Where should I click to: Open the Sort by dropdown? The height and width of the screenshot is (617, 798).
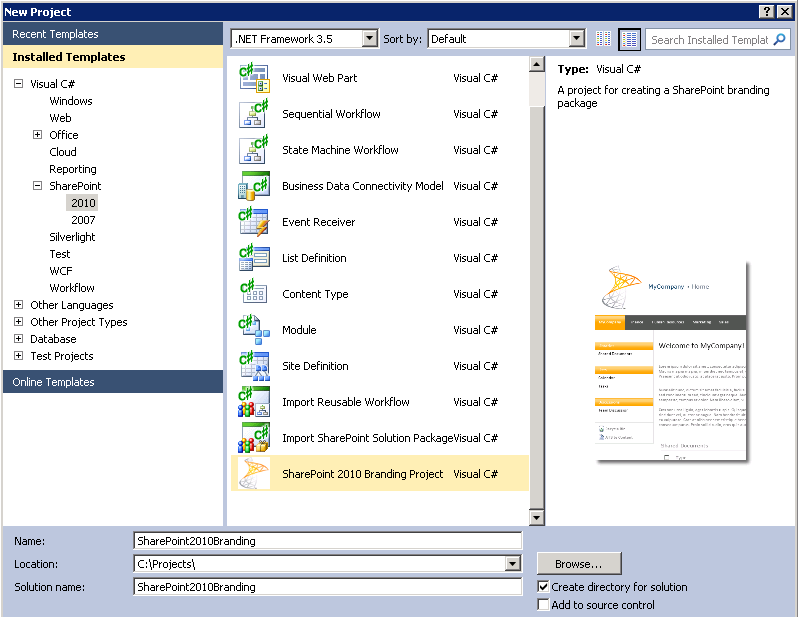pyautogui.click(x=576, y=39)
